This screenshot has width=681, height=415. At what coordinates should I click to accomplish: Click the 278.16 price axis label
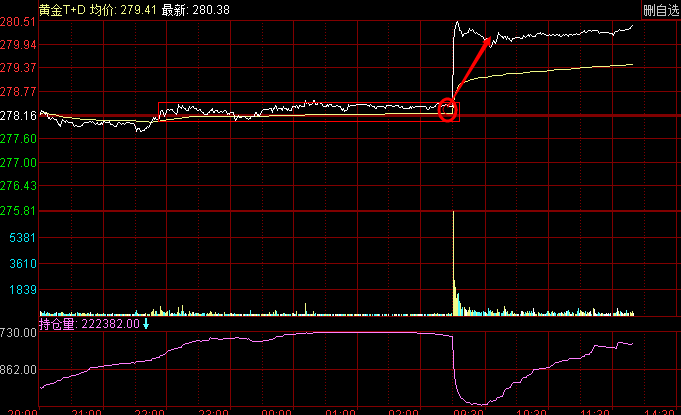point(19,116)
